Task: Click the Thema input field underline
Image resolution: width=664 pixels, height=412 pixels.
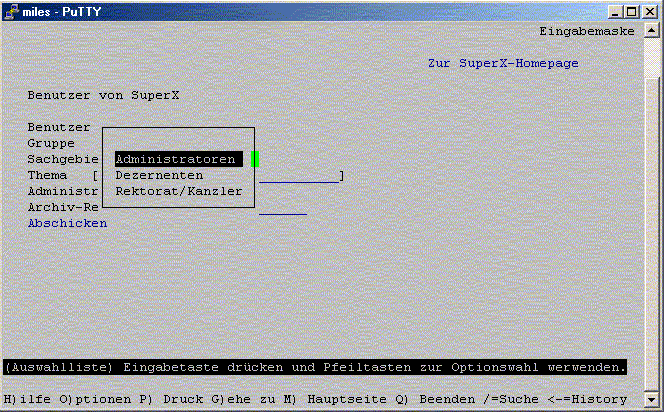Action: [299, 182]
